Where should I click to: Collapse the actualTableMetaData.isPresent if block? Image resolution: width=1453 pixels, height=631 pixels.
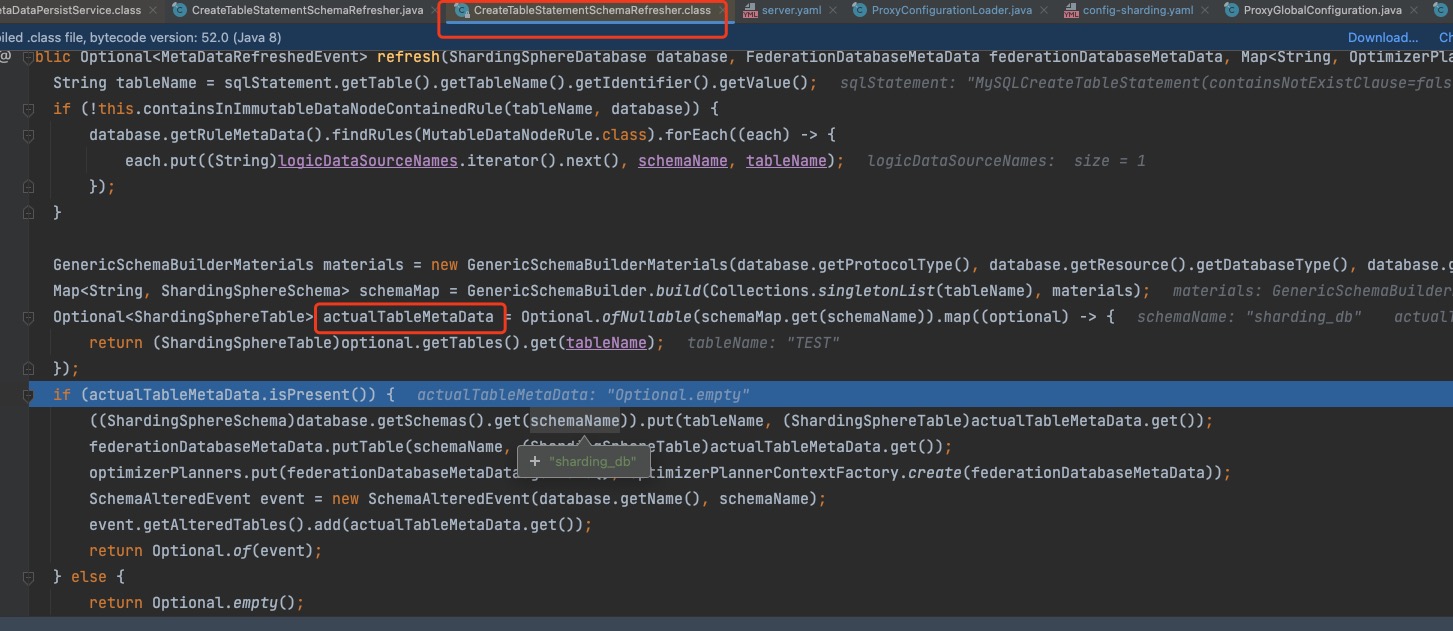tap(30, 394)
